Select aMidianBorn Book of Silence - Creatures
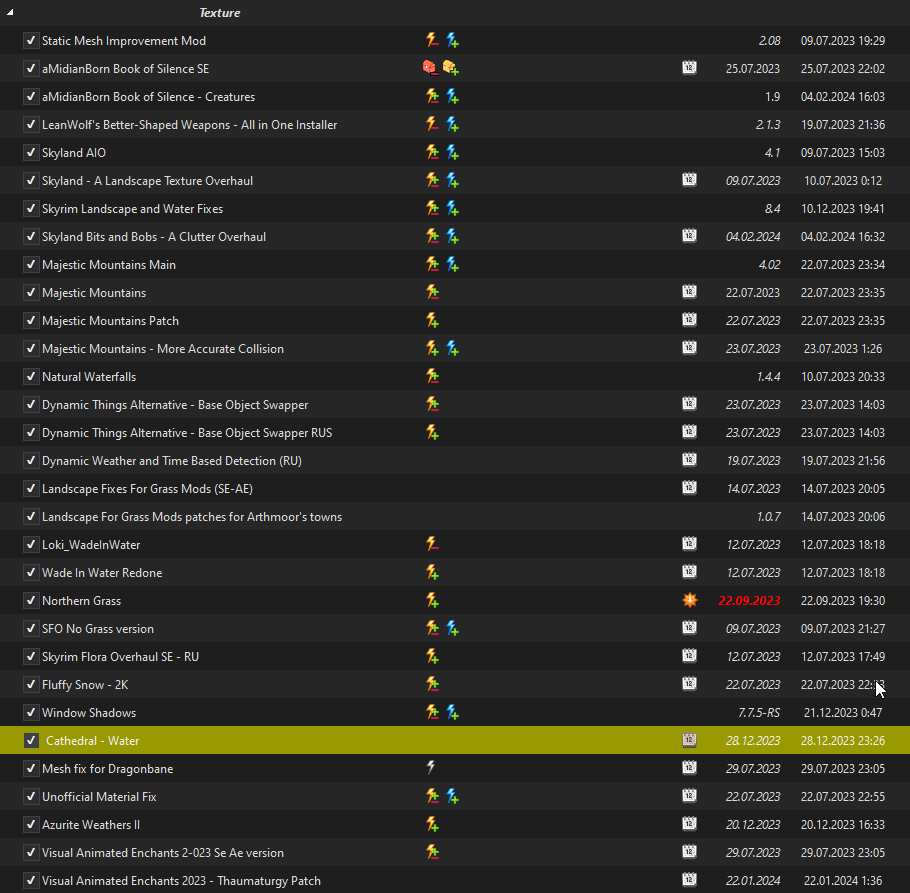The width and height of the screenshot is (910, 893). tap(149, 97)
